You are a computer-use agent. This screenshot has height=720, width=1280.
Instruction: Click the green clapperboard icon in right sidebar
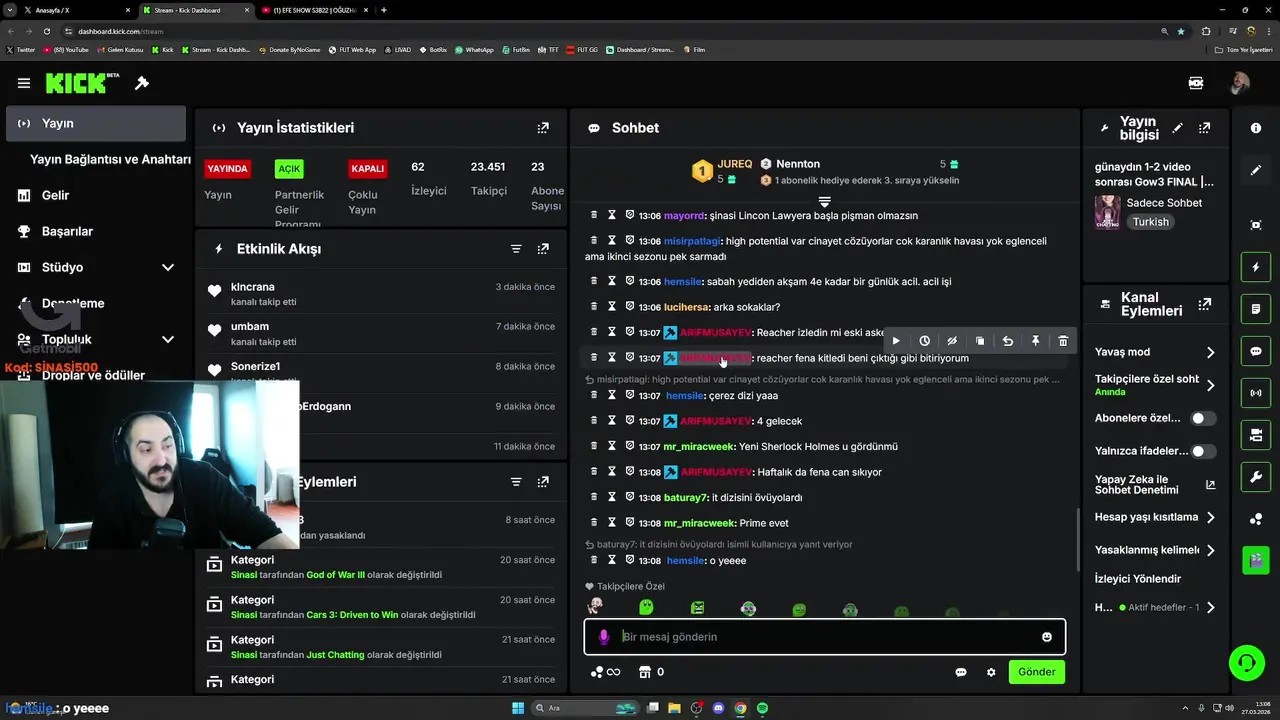[1256, 560]
